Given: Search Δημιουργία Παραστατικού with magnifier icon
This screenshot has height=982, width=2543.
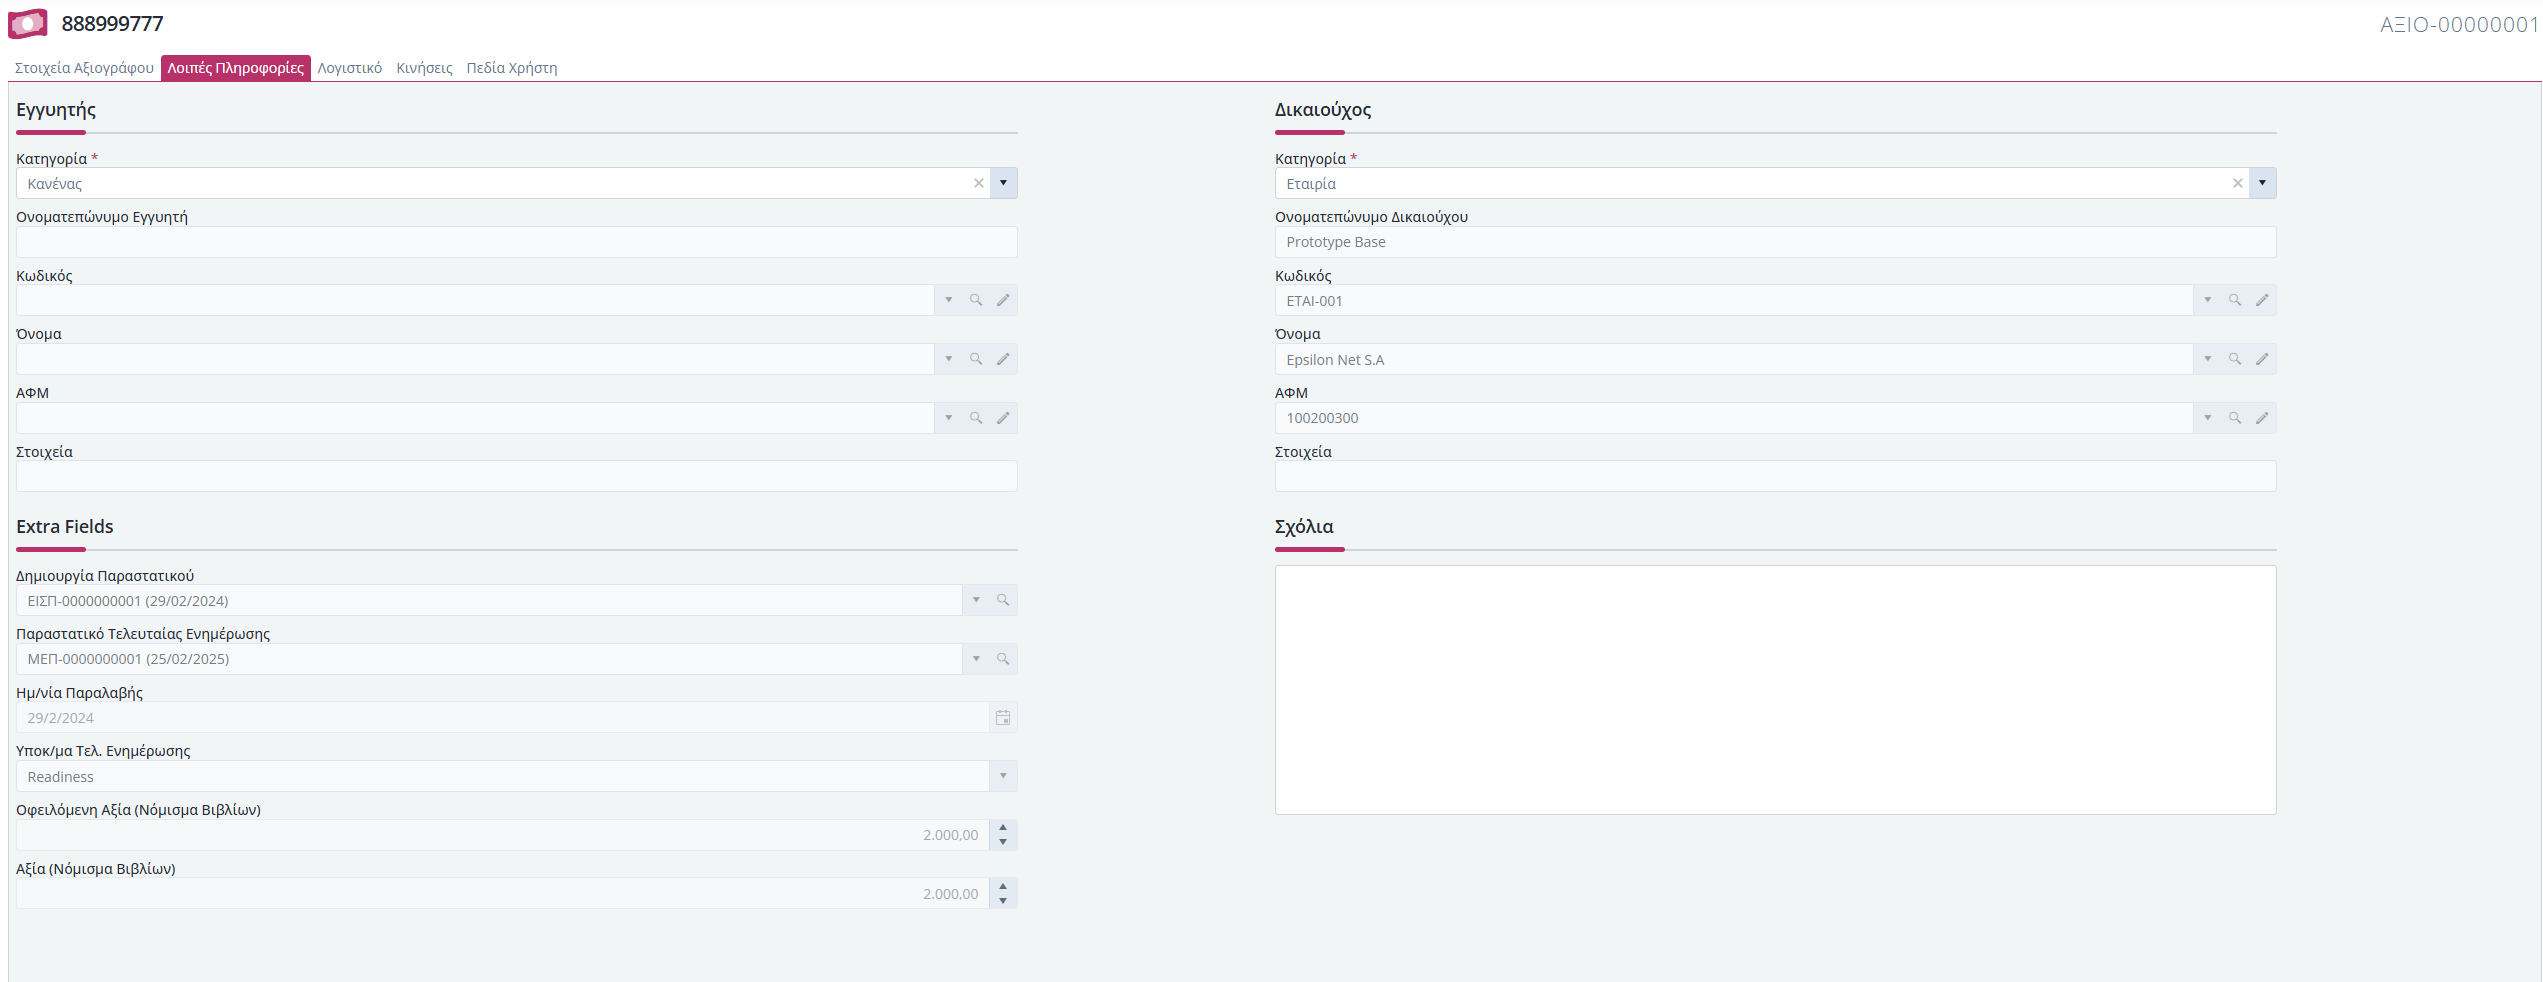Looking at the screenshot, I should pyautogui.click(x=1003, y=600).
